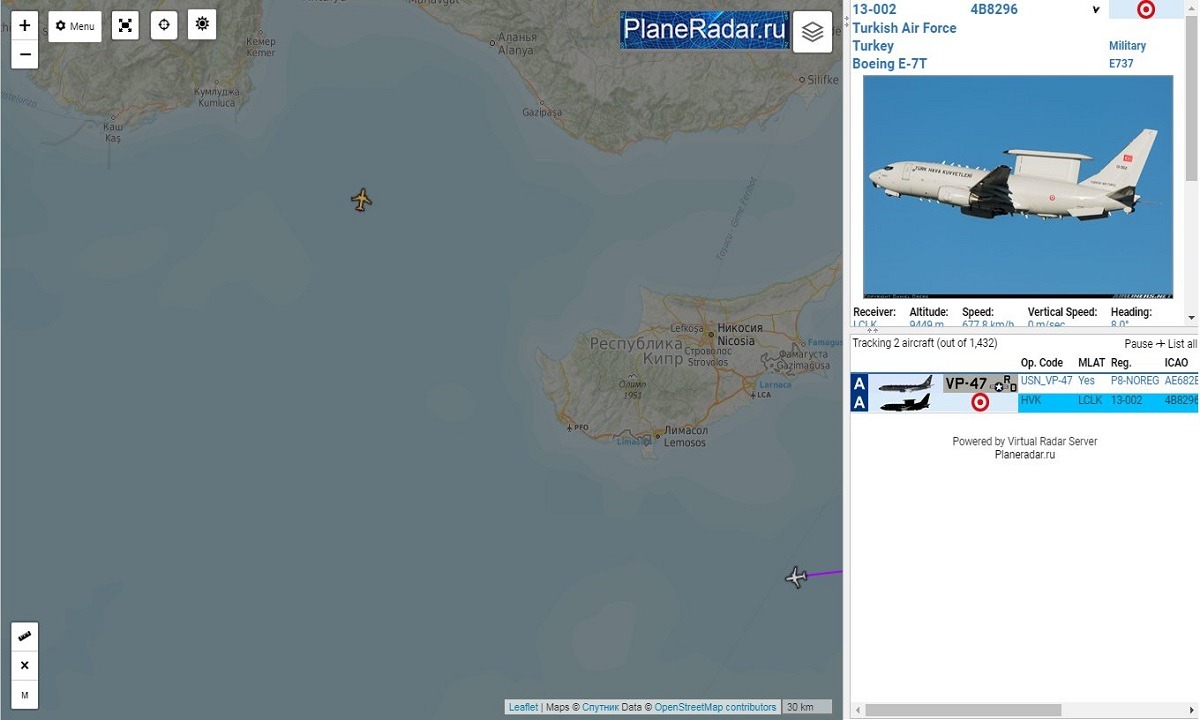
Task: Pause the aircraft list updates
Action: (x=1138, y=344)
